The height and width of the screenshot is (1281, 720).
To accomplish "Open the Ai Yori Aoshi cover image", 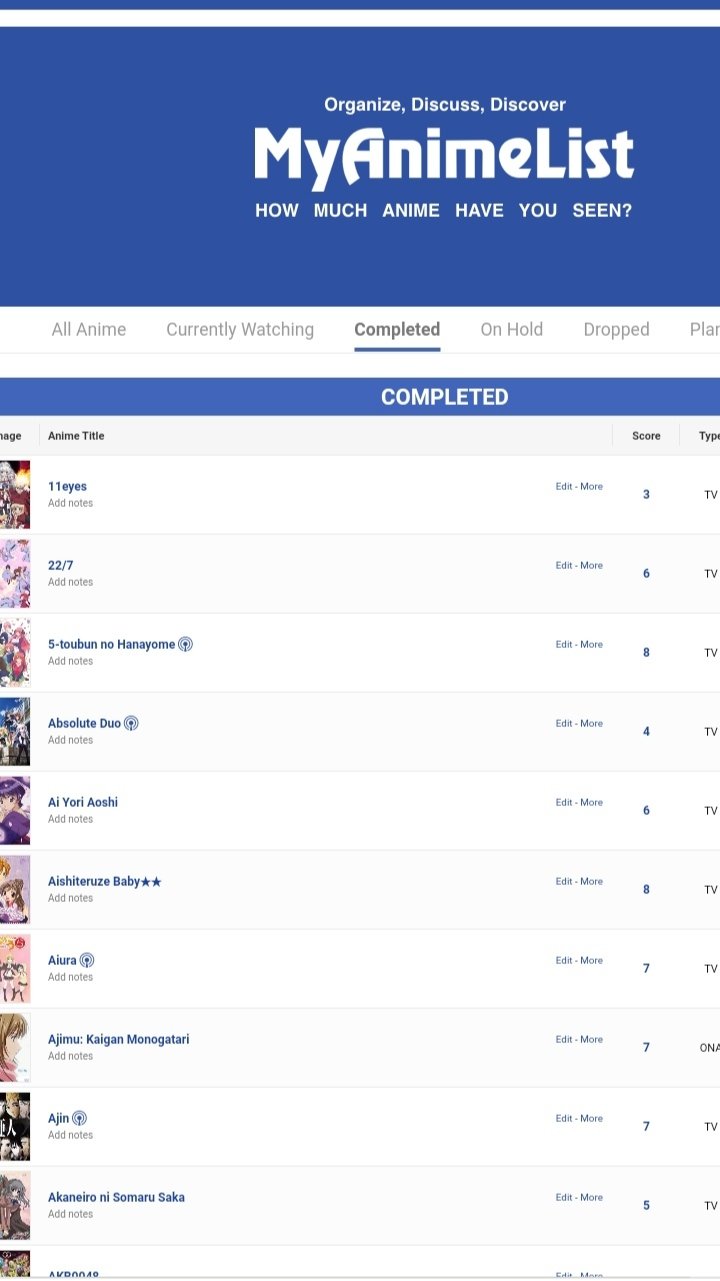I will (x=15, y=810).
